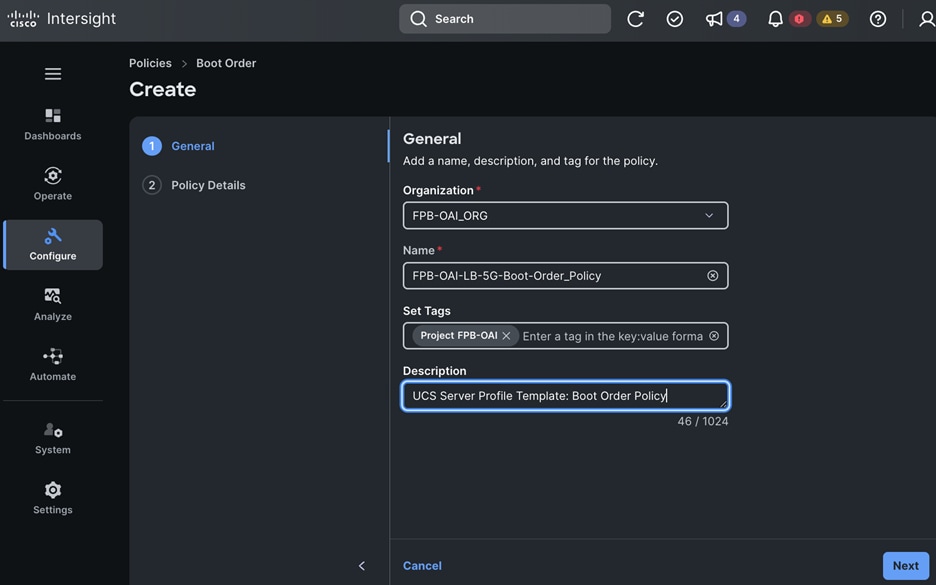The height and width of the screenshot is (585, 936).
Task: Click the Boot Order breadcrumb
Action: tap(226, 63)
